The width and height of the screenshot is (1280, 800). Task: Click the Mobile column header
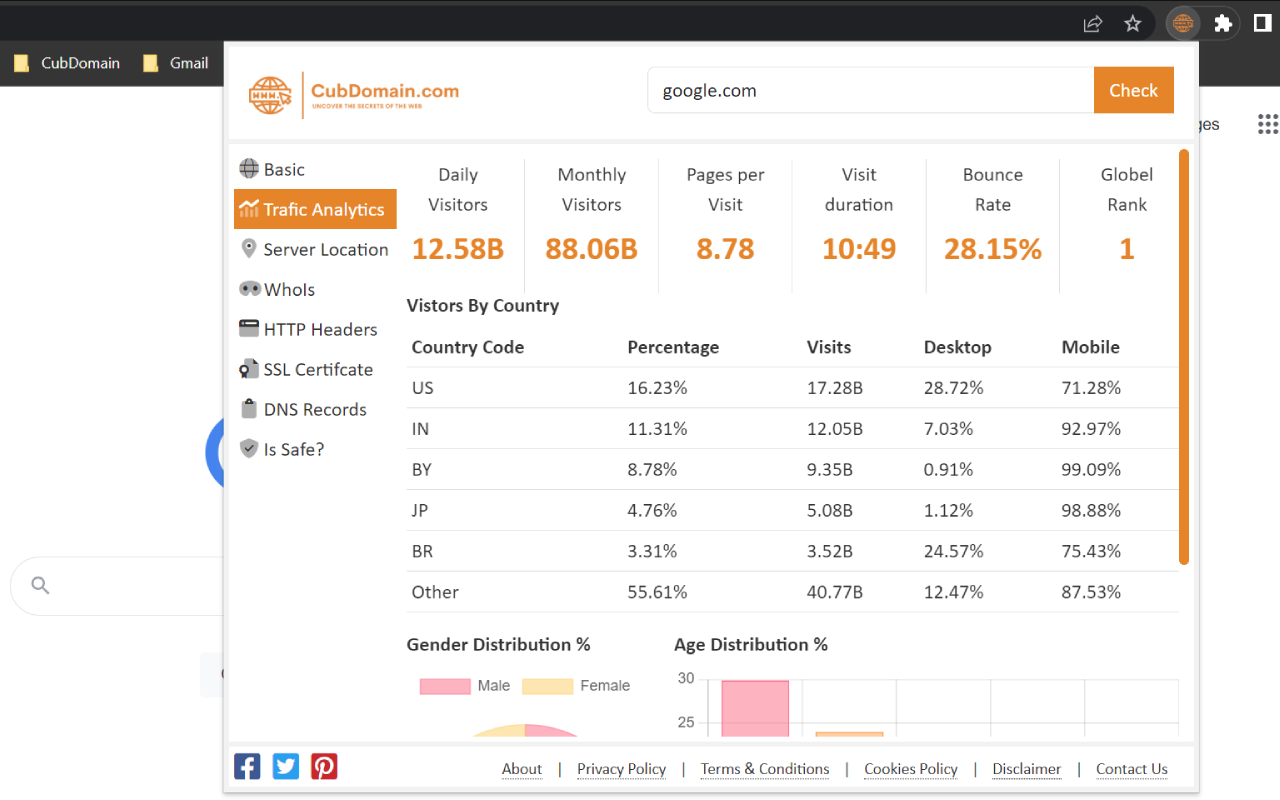tap(1091, 348)
